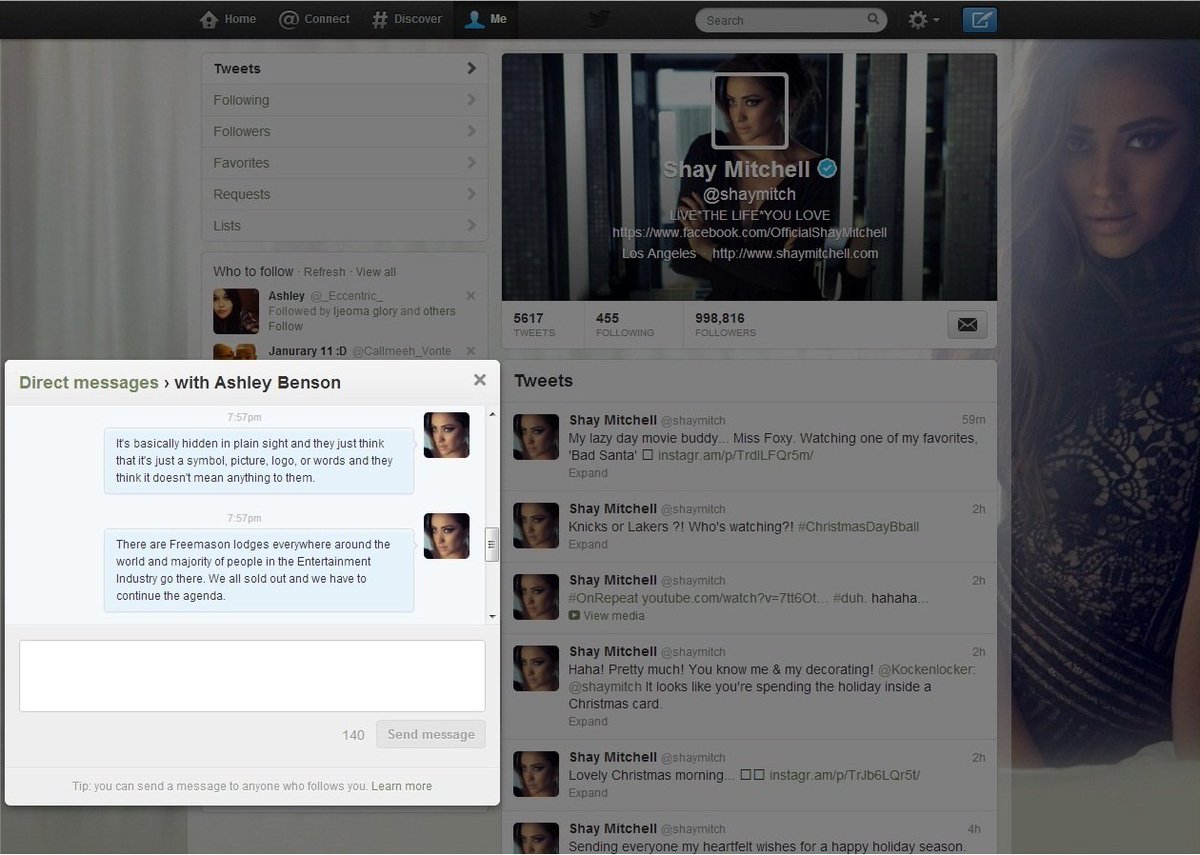Screen dimensions: 1200x855
Task: Click the chevron beside Following
Action: click(471, 100)
